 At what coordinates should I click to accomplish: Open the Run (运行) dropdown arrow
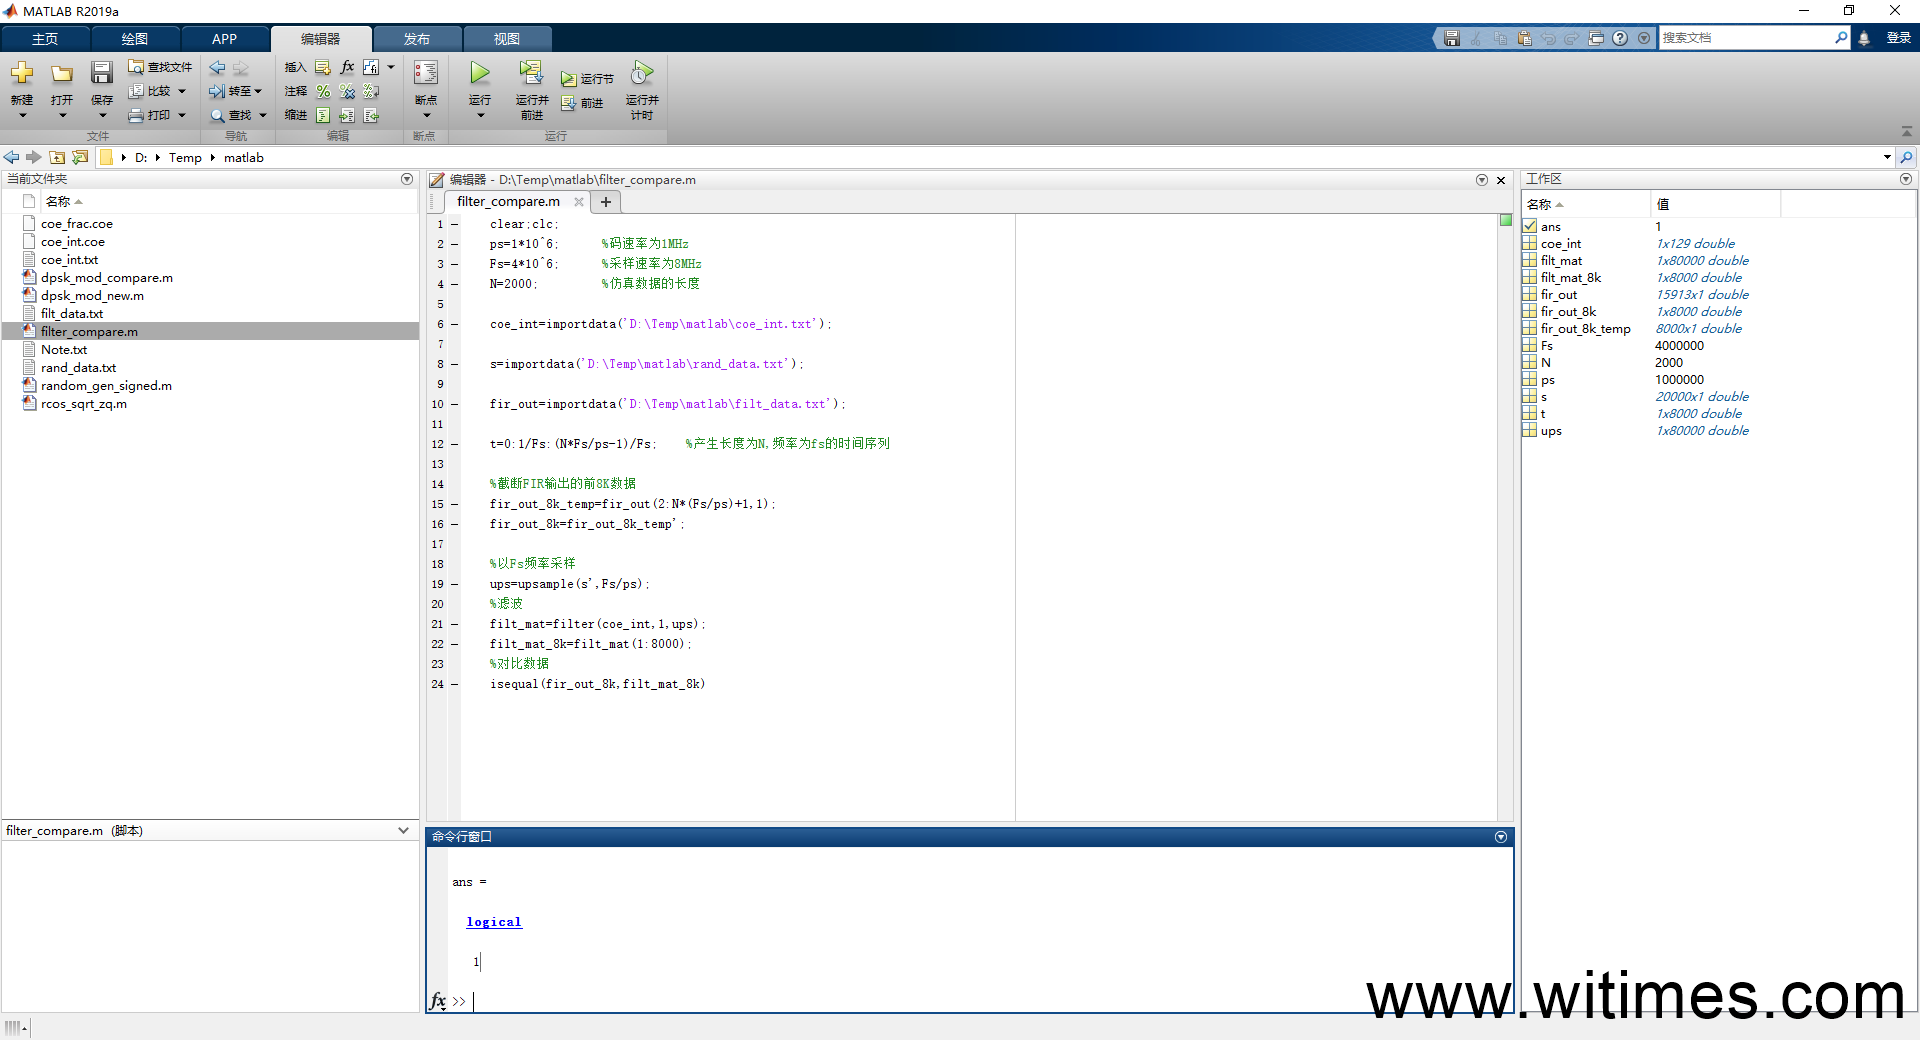click(x=480, y=116)
